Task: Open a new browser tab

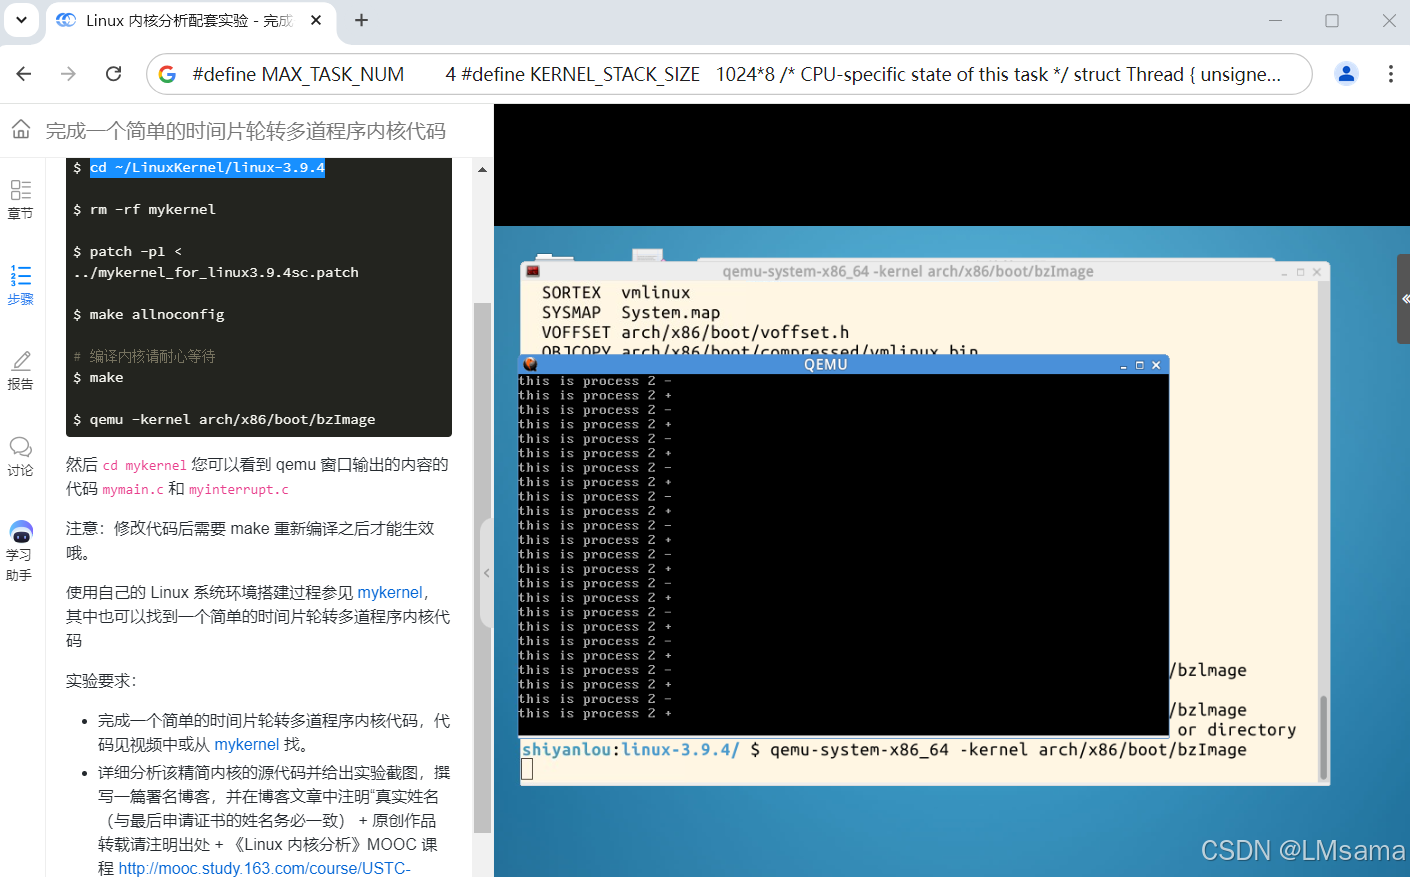Action: (361, 20)
